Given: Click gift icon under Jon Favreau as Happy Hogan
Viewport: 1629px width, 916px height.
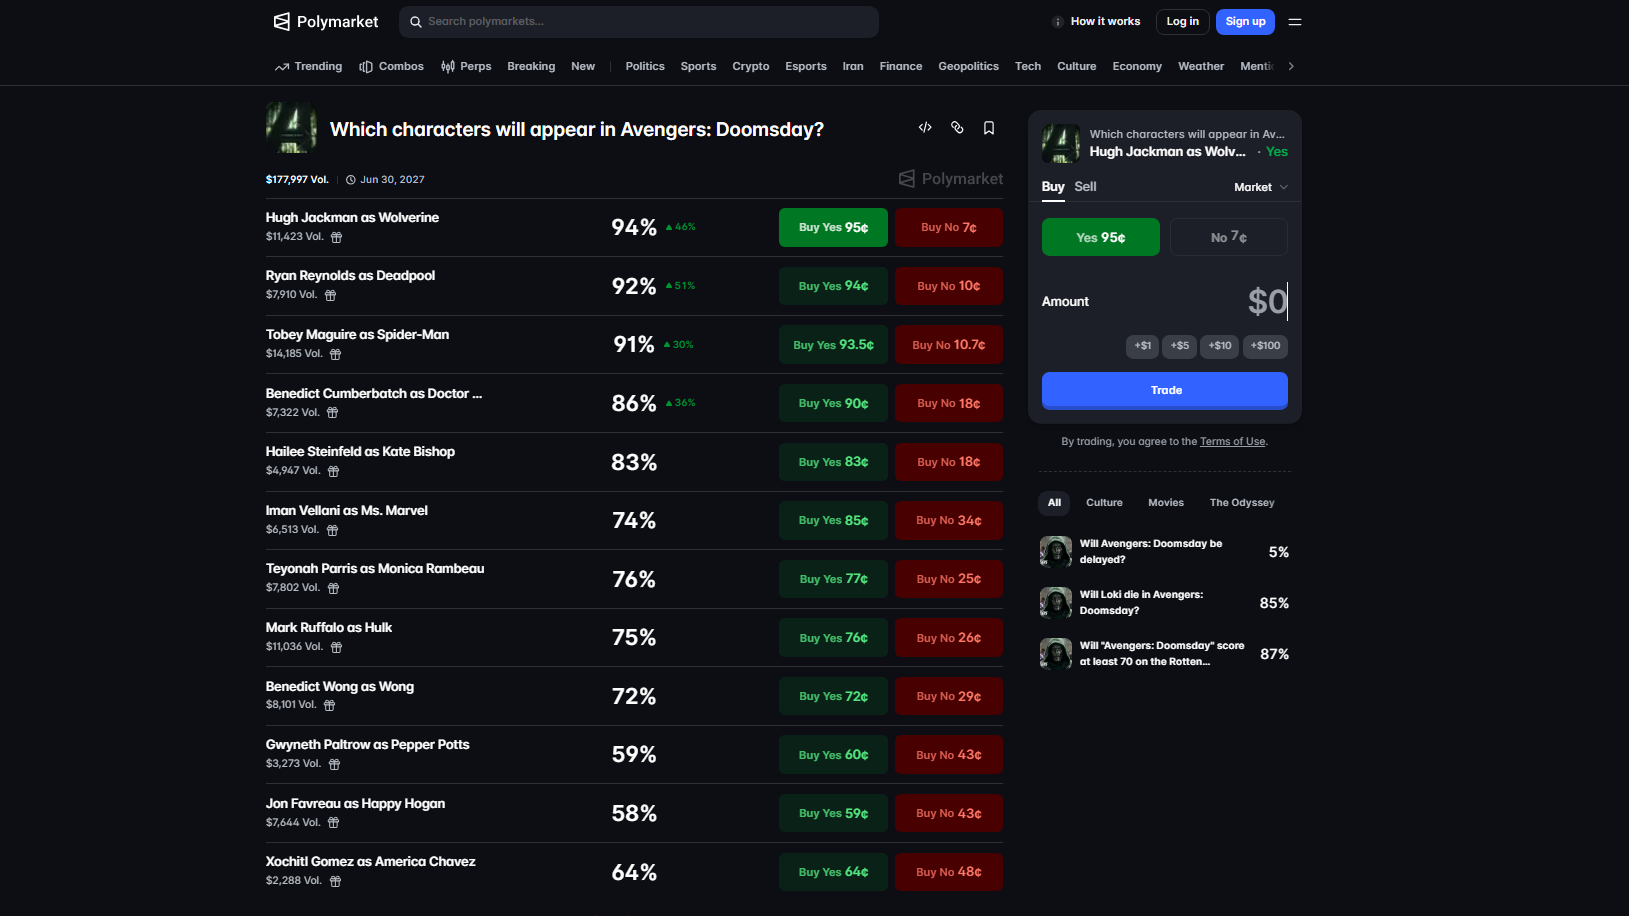Looking at the screenshot, I should (x=334, y=823).
